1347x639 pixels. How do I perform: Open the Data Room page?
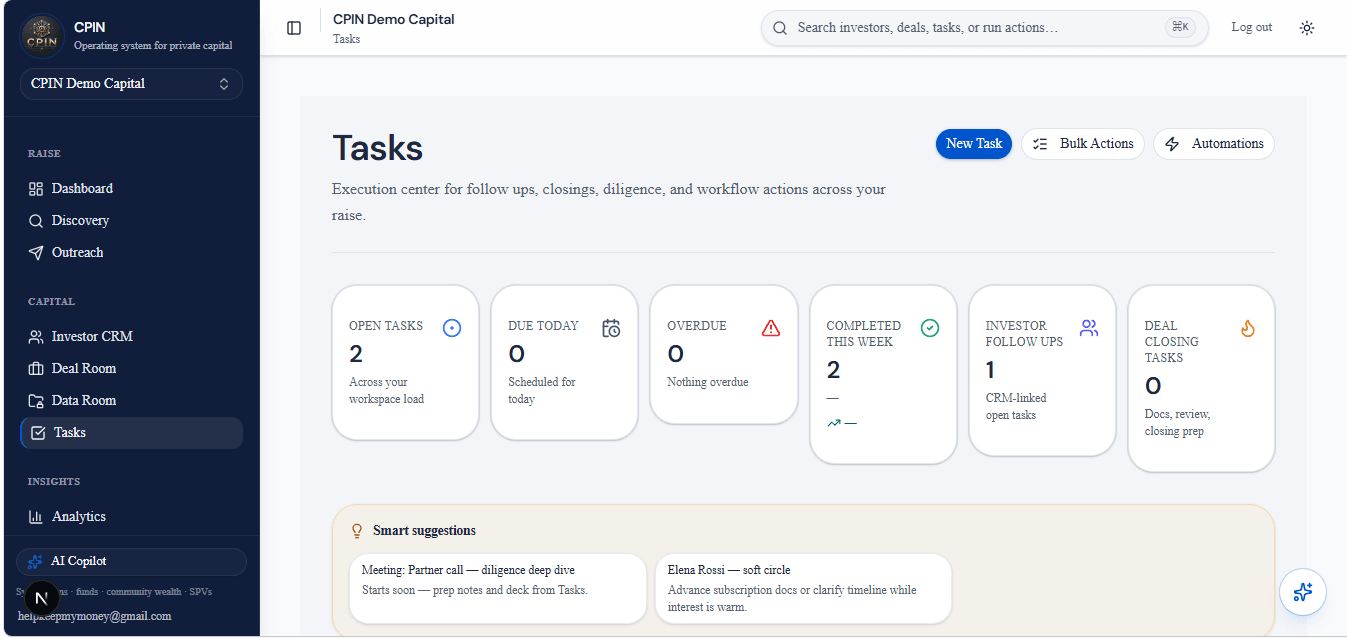(131, 401)
